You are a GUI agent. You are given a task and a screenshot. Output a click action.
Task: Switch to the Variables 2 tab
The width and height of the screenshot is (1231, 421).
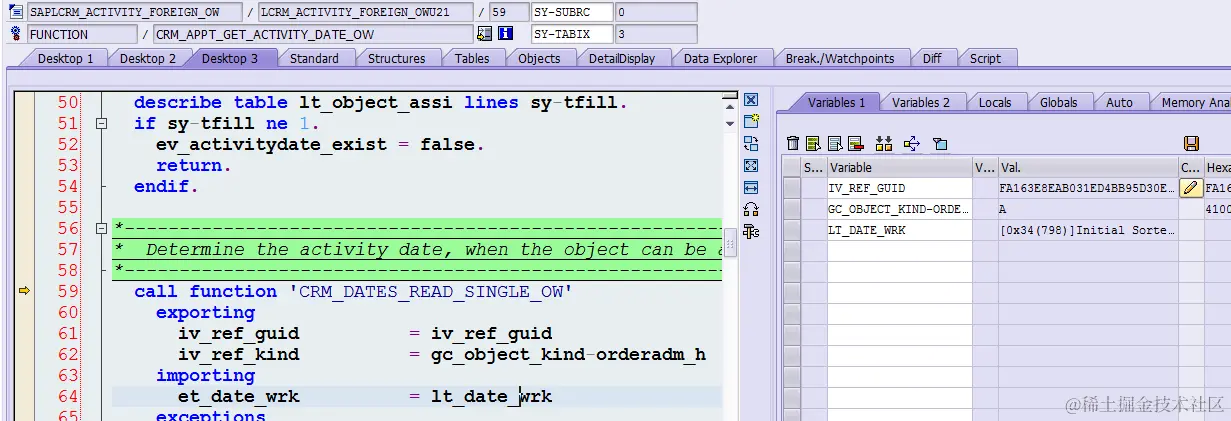921,102
